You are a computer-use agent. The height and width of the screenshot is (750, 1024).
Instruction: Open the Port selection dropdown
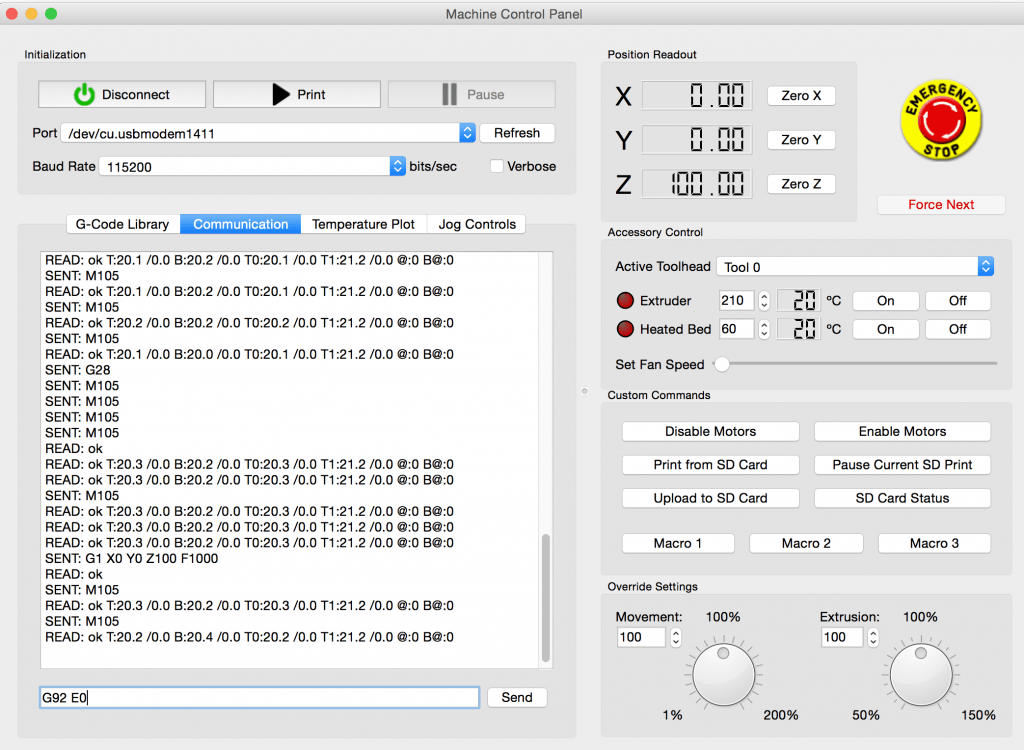(x=467, y=132)
